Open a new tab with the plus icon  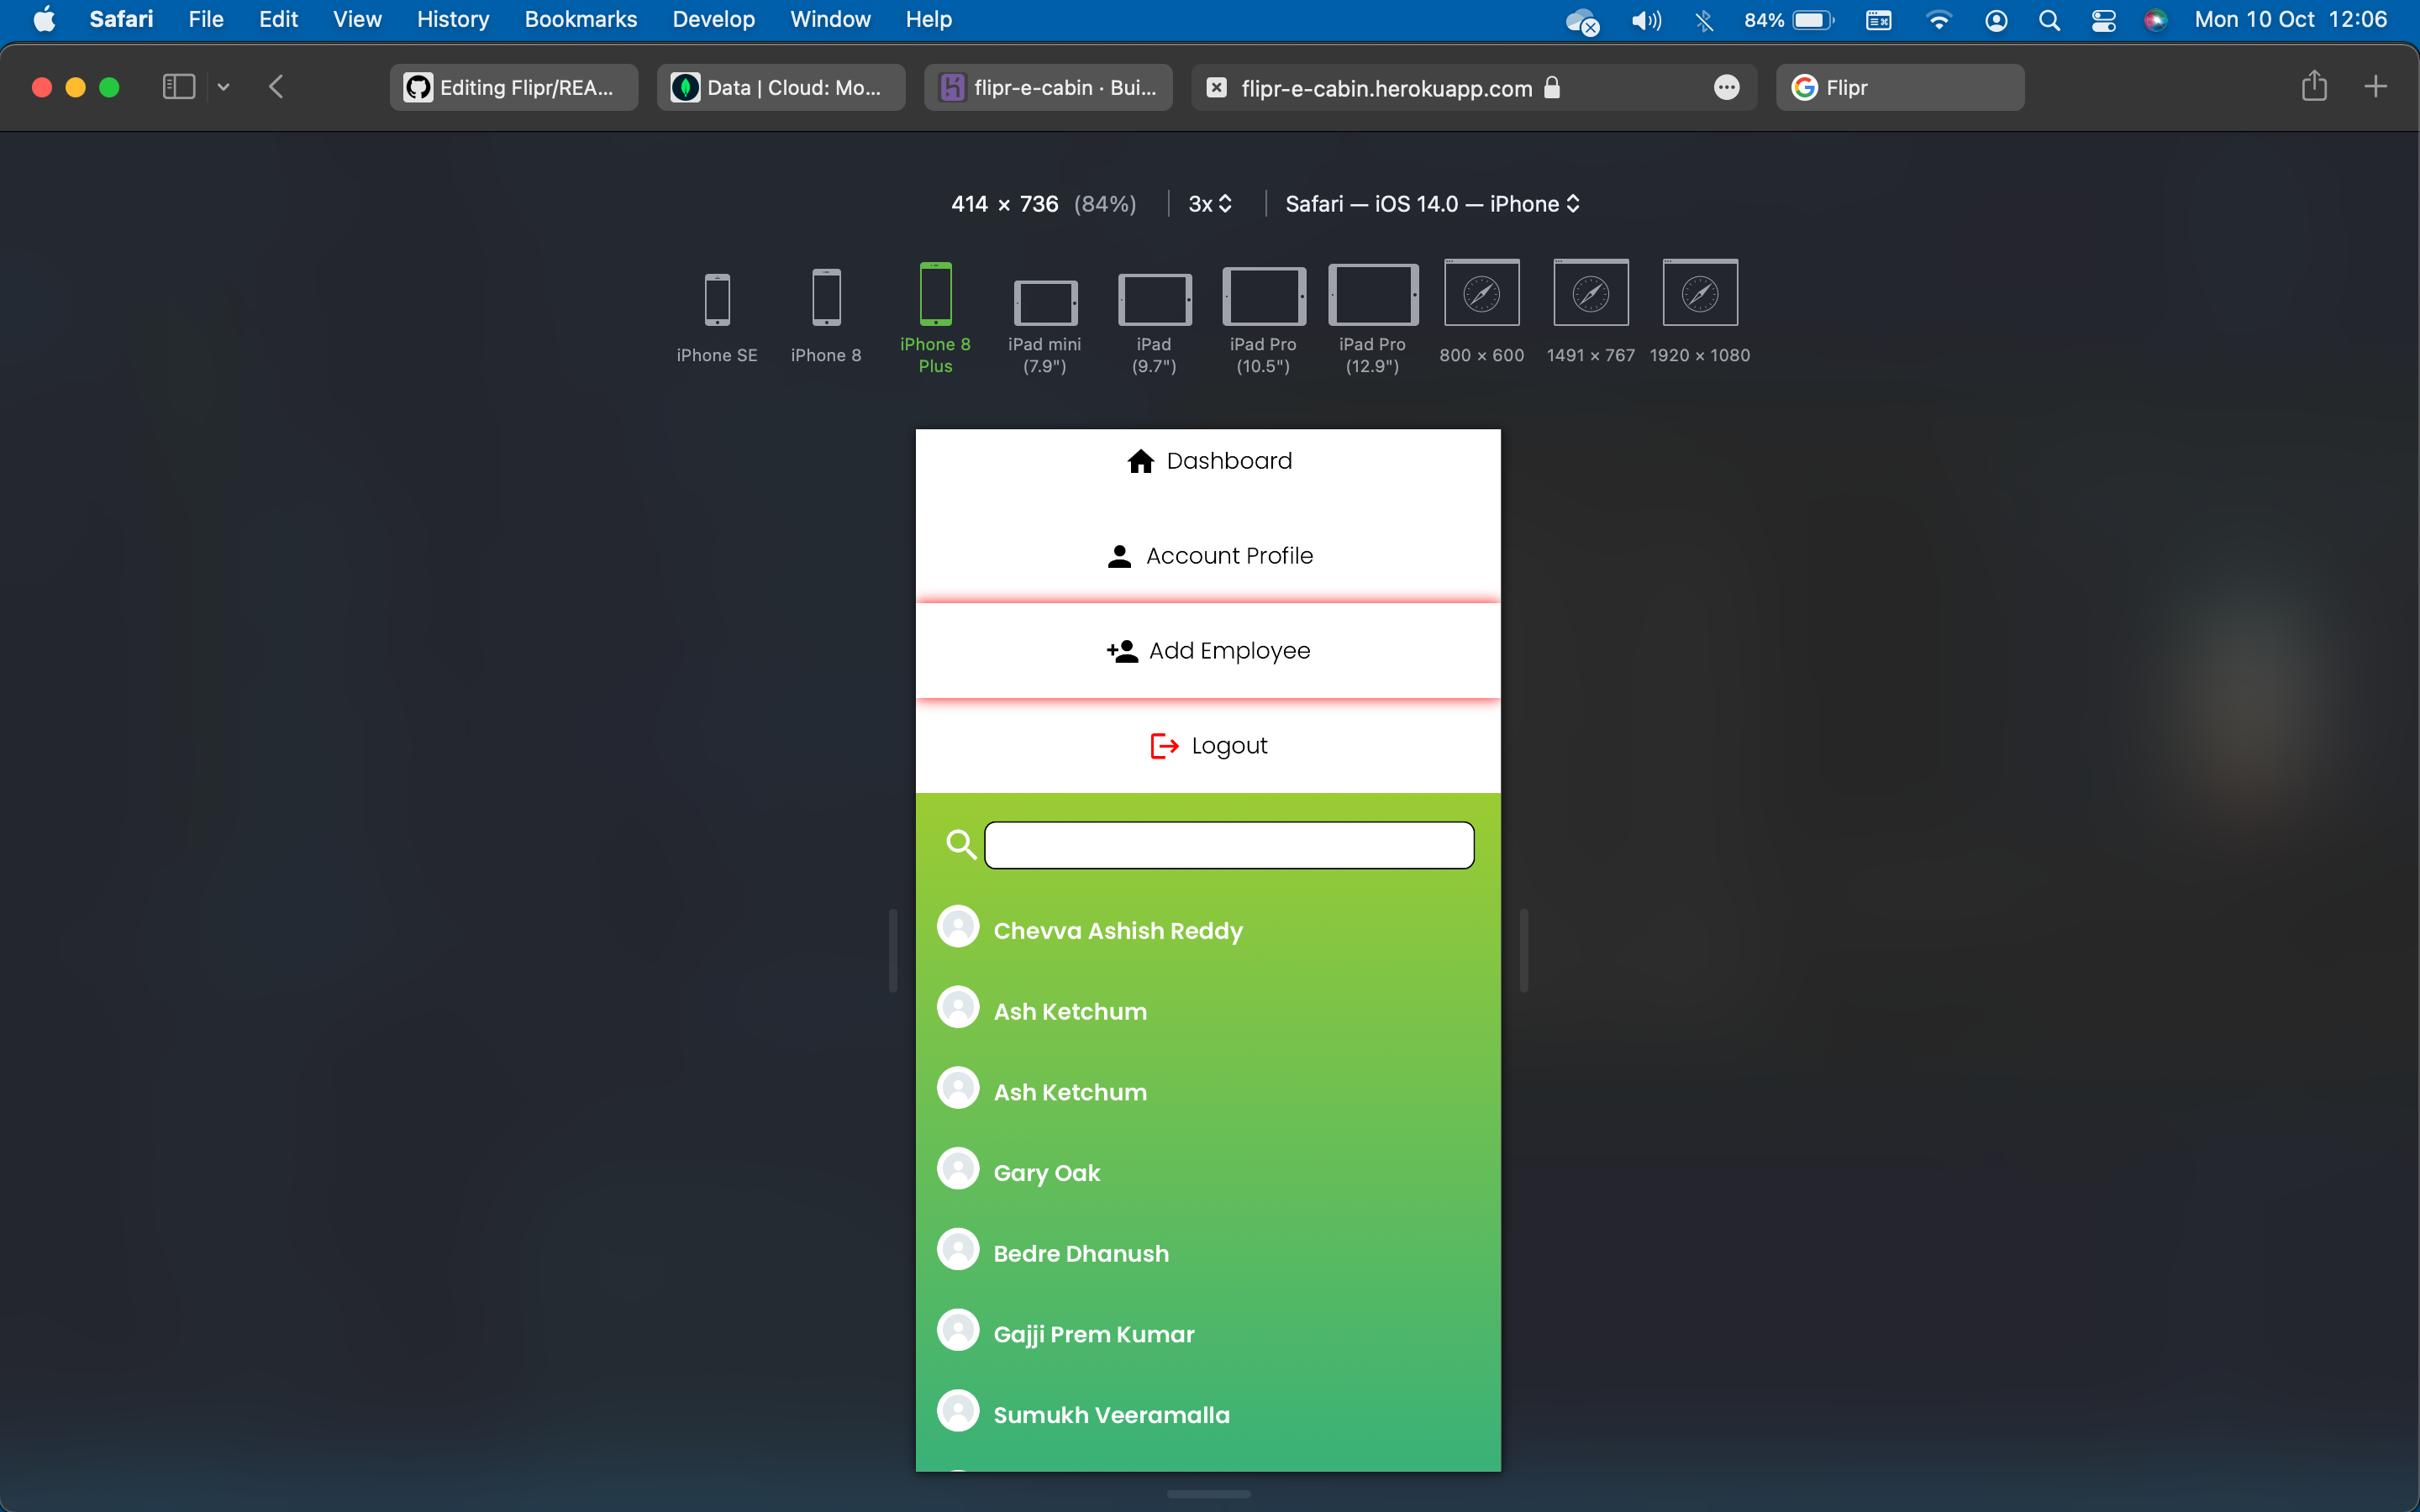coord(2375,87)
